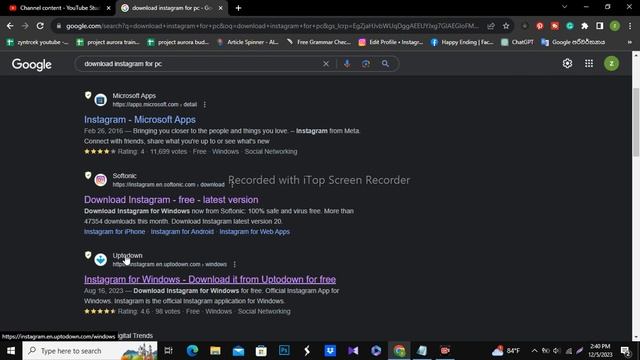Open the Chrome extensions puzzle menu
This screenshot has width=640, height=360.
click(584, 26)
